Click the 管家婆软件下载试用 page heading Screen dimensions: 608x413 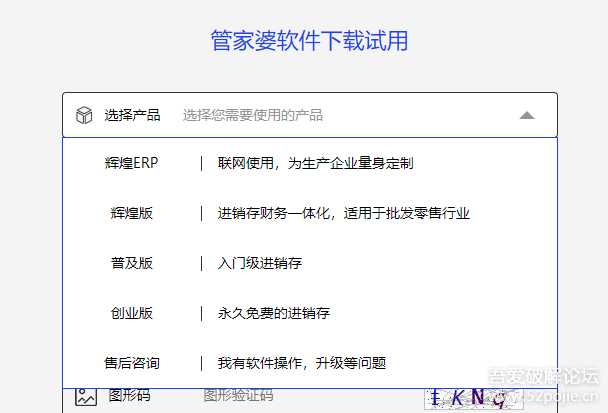tap(309, 41)
